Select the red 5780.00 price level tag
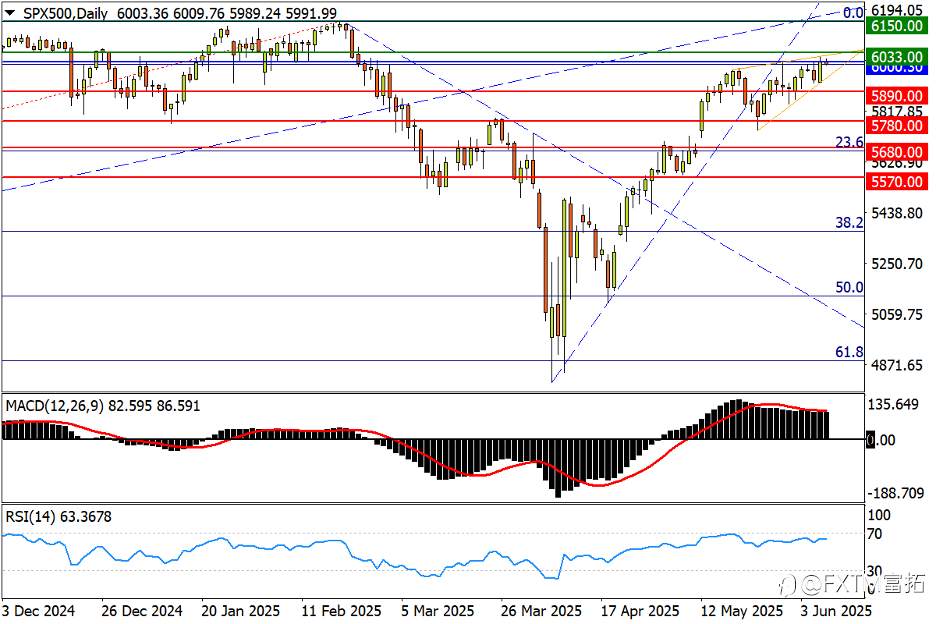The width and height of the screenshot is (936, 624). point(897,125)
